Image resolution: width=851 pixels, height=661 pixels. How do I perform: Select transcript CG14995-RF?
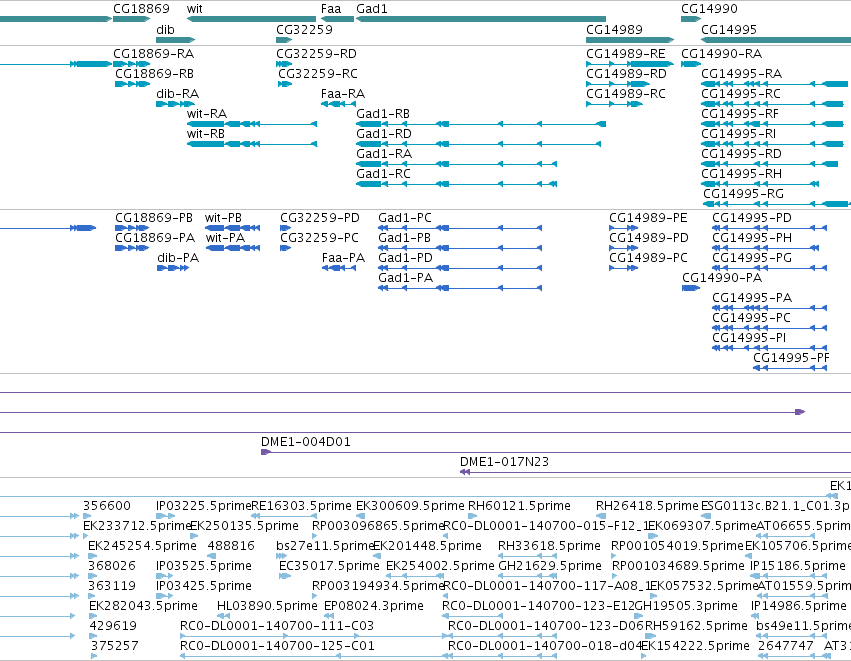click(x=740, y=114)
